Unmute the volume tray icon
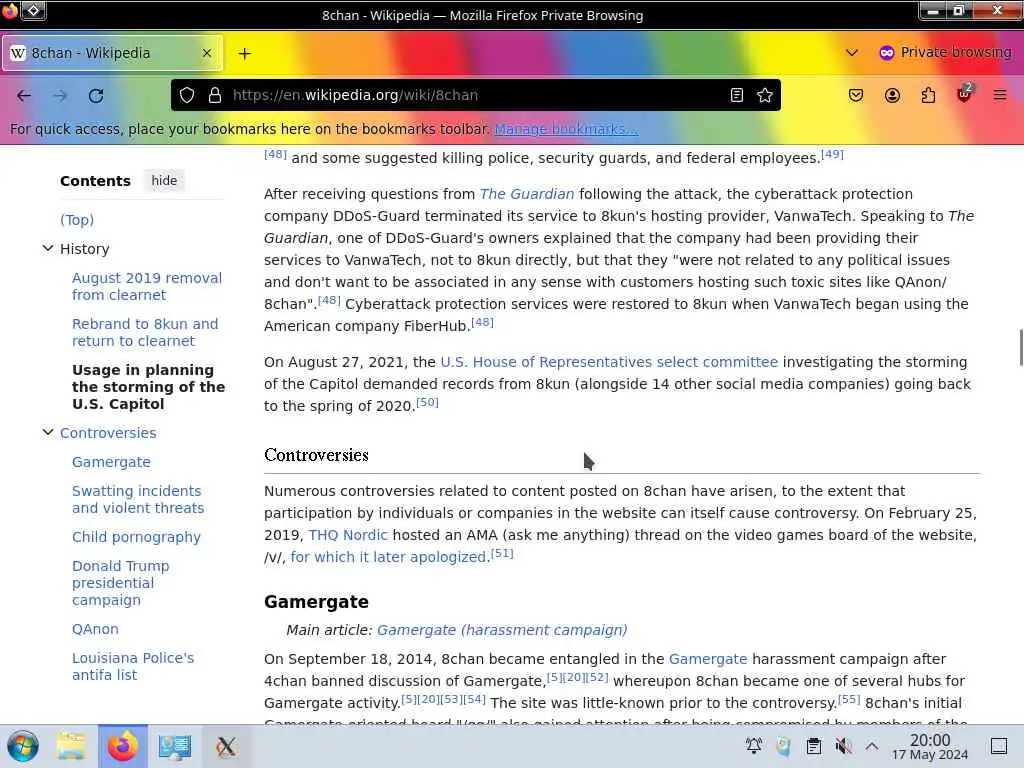The height and width of the screenshot is (768, 1024). [843, 746]
